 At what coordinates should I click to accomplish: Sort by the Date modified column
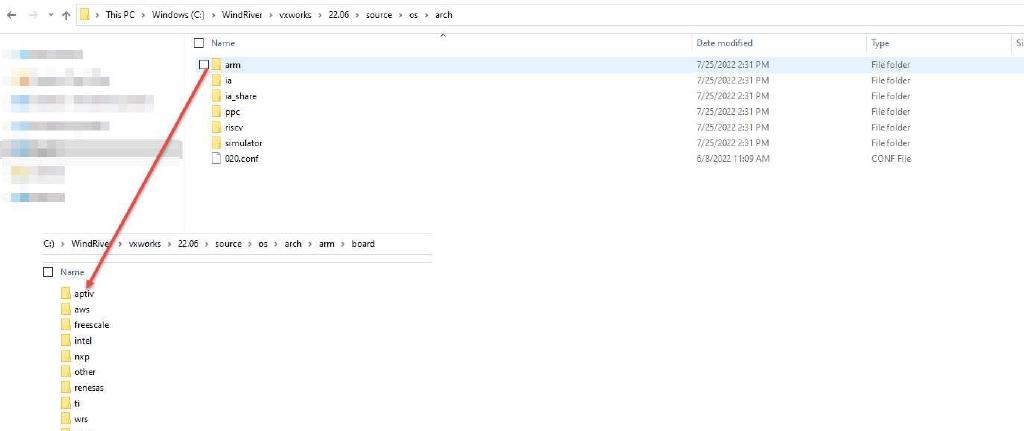724,43
